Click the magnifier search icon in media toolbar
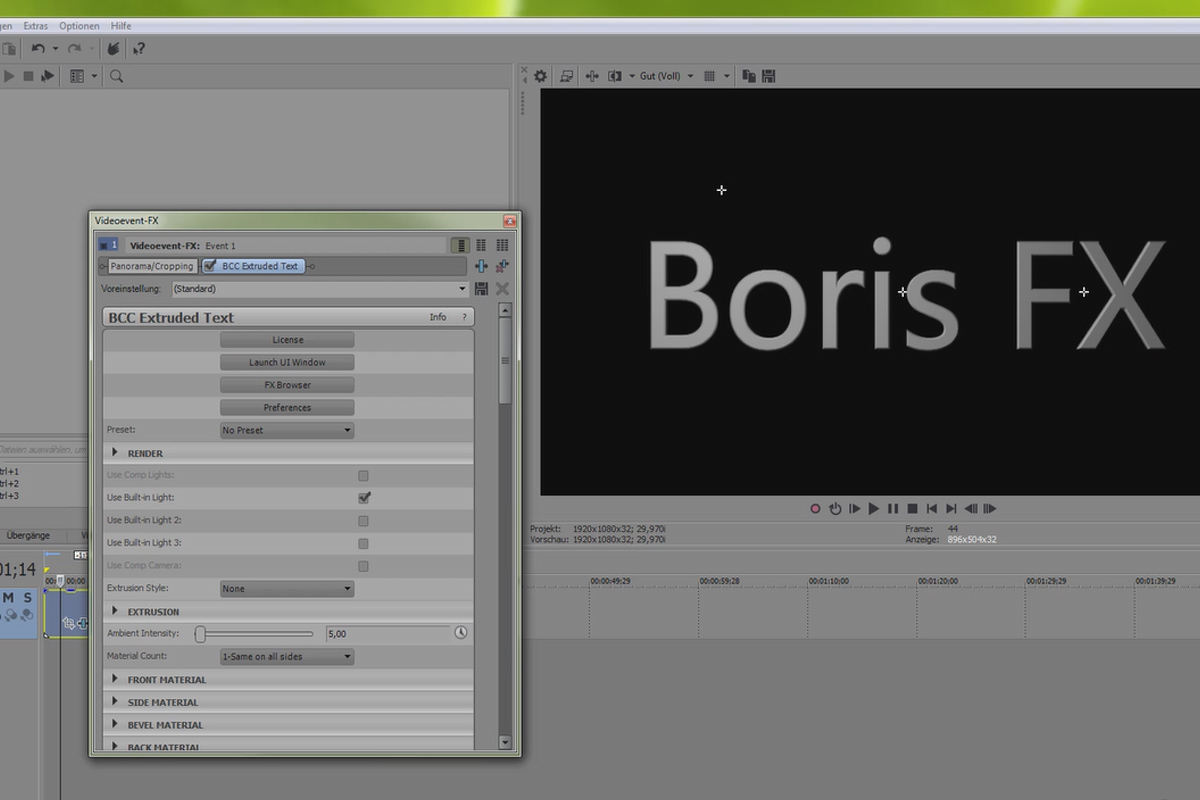This screenshot has height=800, width=1200. [x=116, y=76]
